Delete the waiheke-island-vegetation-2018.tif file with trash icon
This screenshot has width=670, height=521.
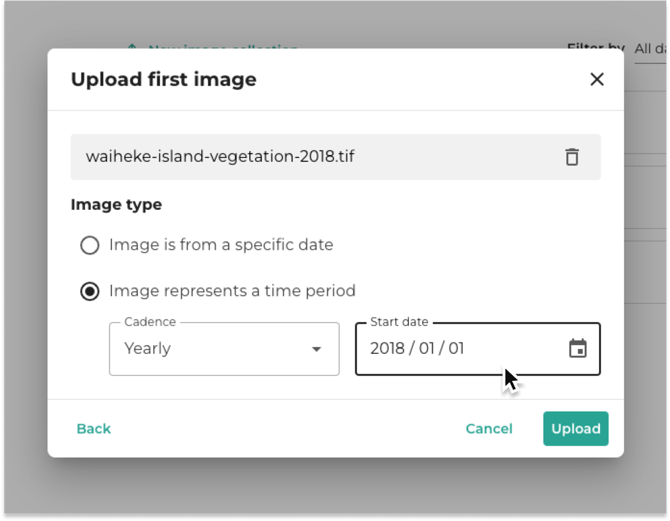[572, 157]
